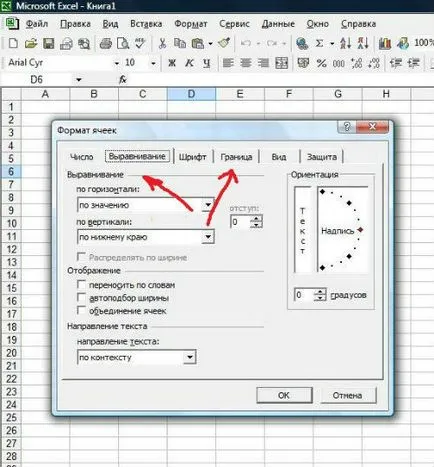434x467 pixels.
Task: Apply currency format icon
Action: coord(303,63)
